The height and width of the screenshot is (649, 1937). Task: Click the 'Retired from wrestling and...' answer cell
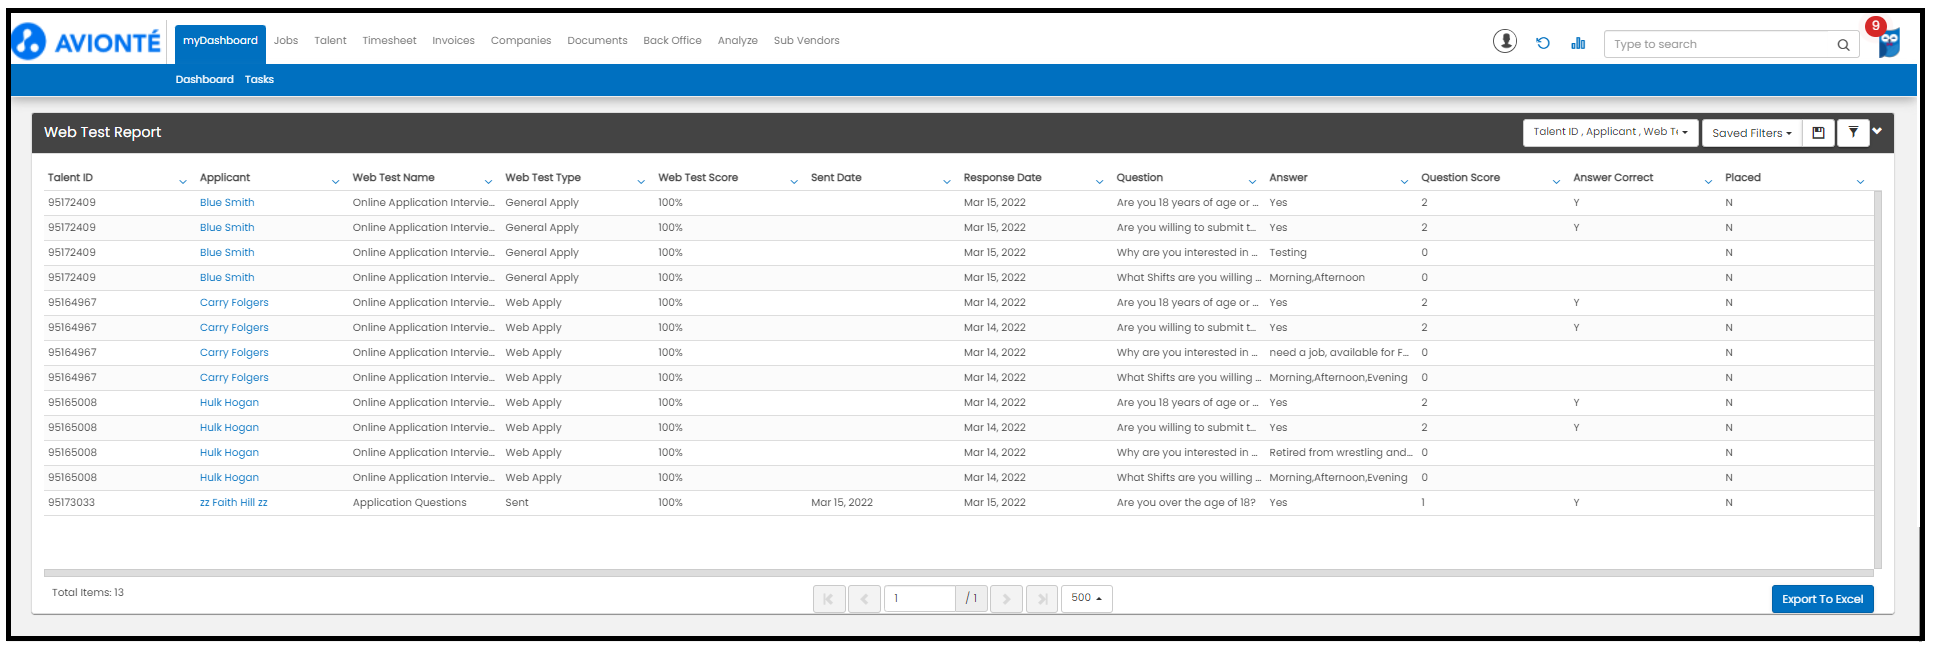1341,453
